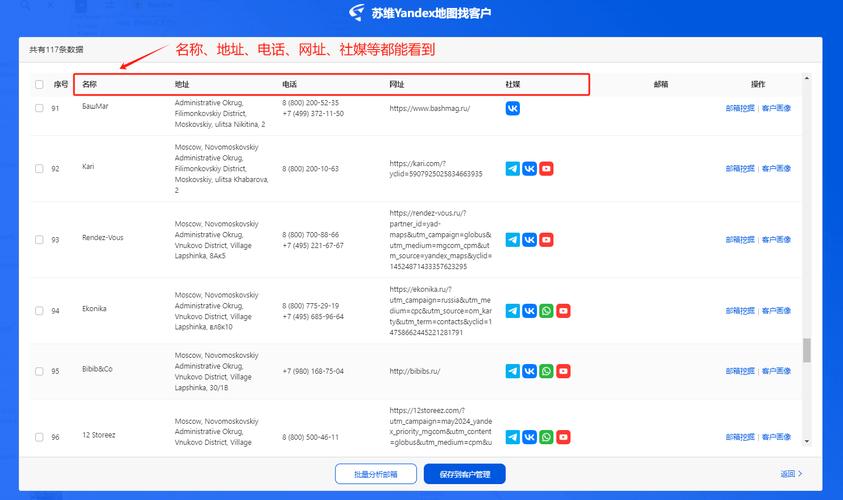This screenshot has width=843, height=500.
Task: Open VK icon for Bibib&Co row
Action: tap(530, 371)
